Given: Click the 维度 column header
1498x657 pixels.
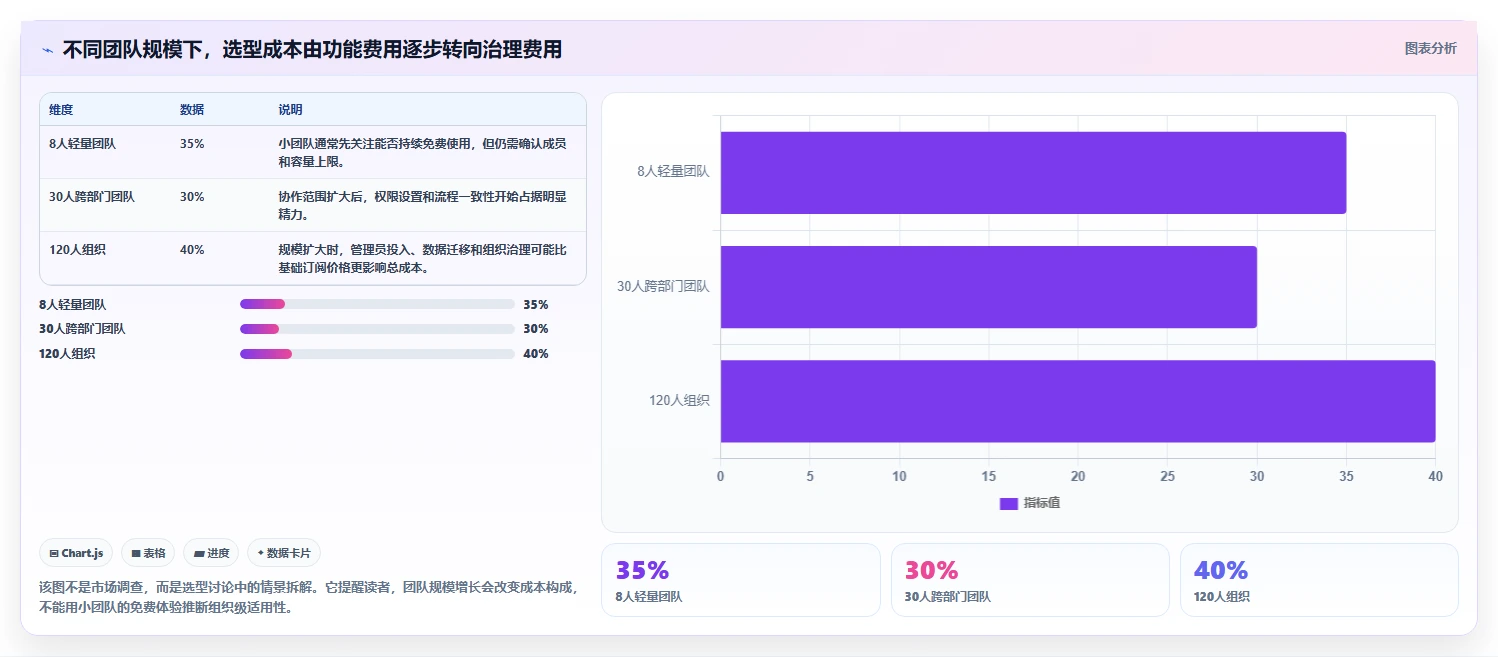Looking at the screenshot, I should 61,110.
